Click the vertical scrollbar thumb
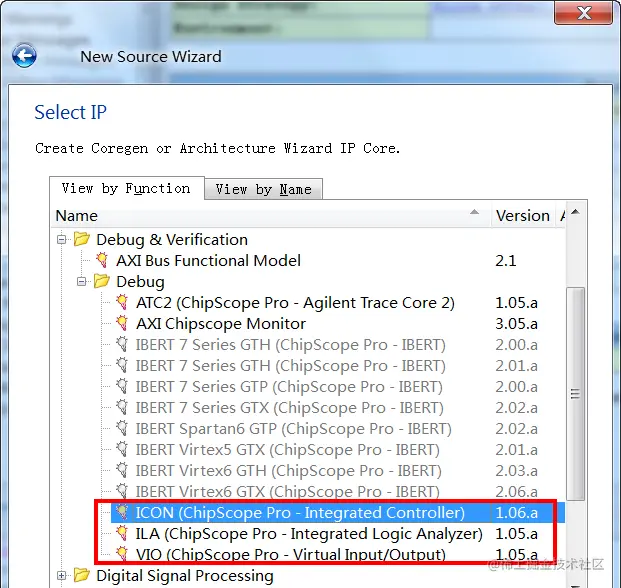This screenshot has height=588, width=621. tap(575, 394)
